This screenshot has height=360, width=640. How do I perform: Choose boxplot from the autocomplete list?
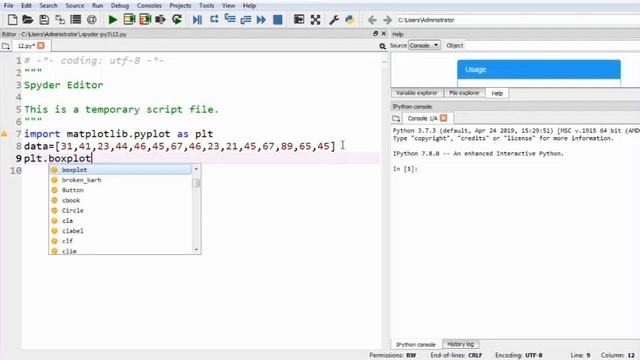pos(120,170)
